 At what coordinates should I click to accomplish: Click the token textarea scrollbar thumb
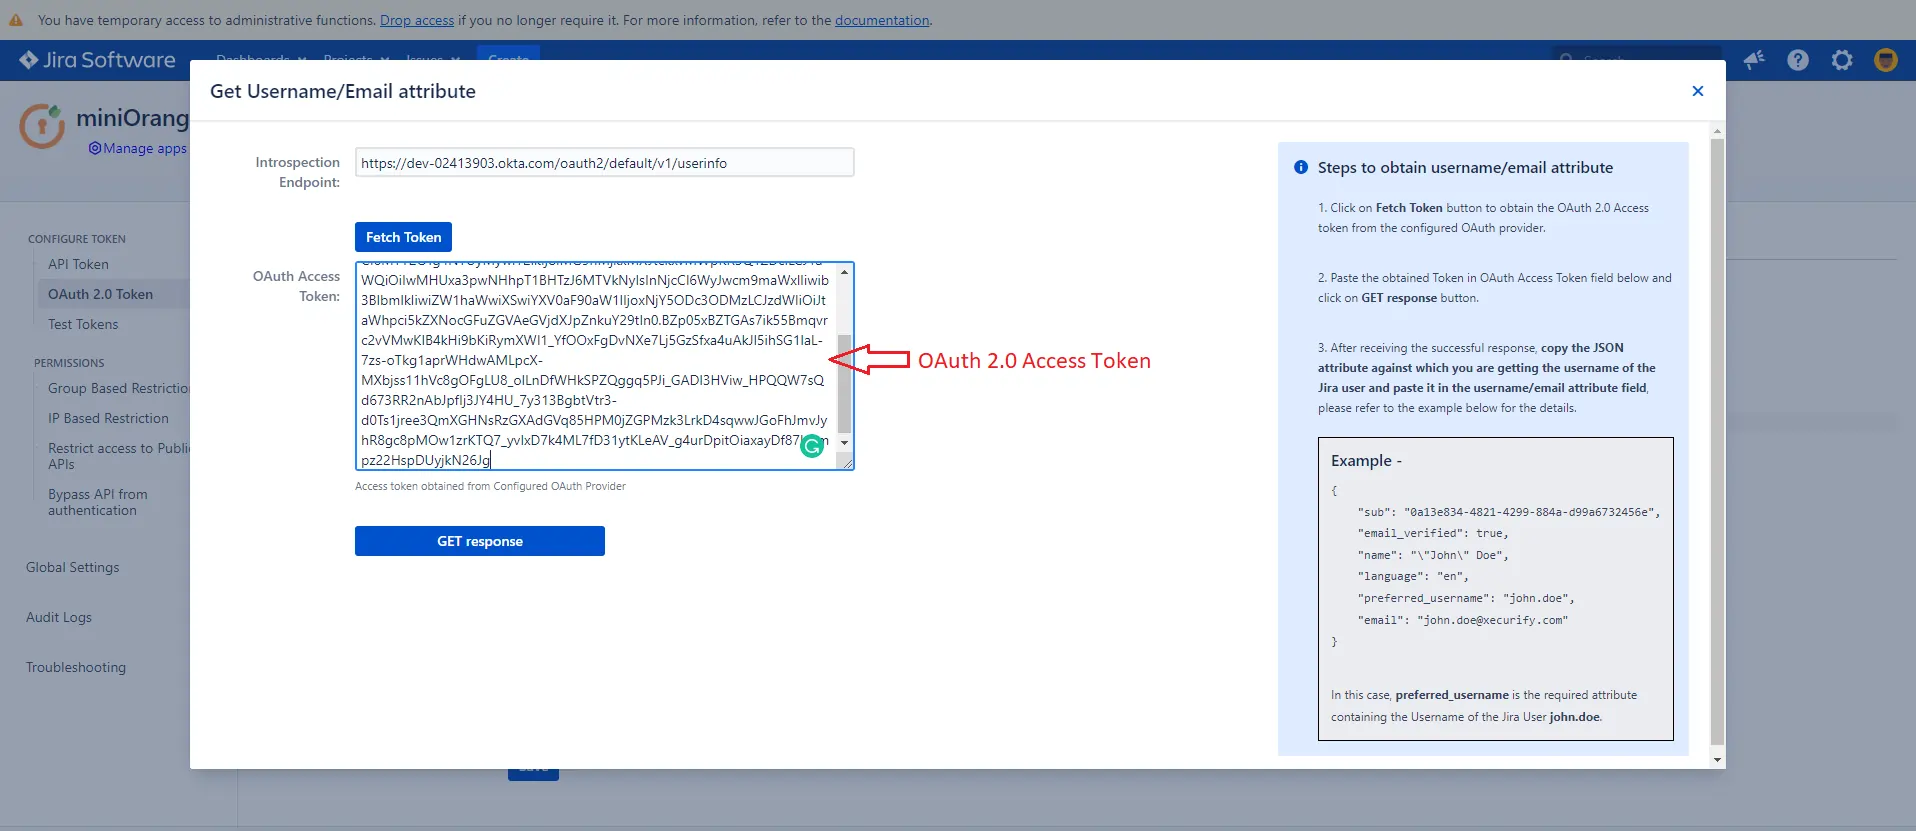(x=845, y=384)
